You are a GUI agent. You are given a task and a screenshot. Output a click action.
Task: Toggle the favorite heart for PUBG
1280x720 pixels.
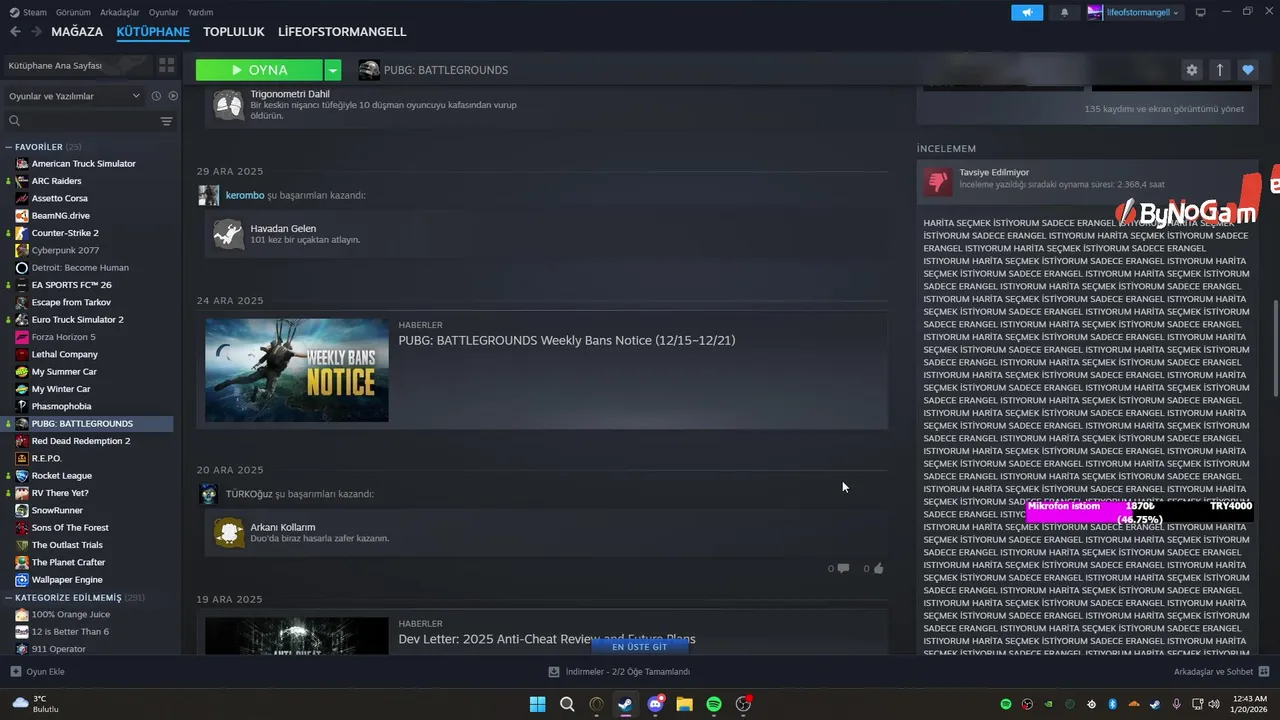[x=1248, y=70]
